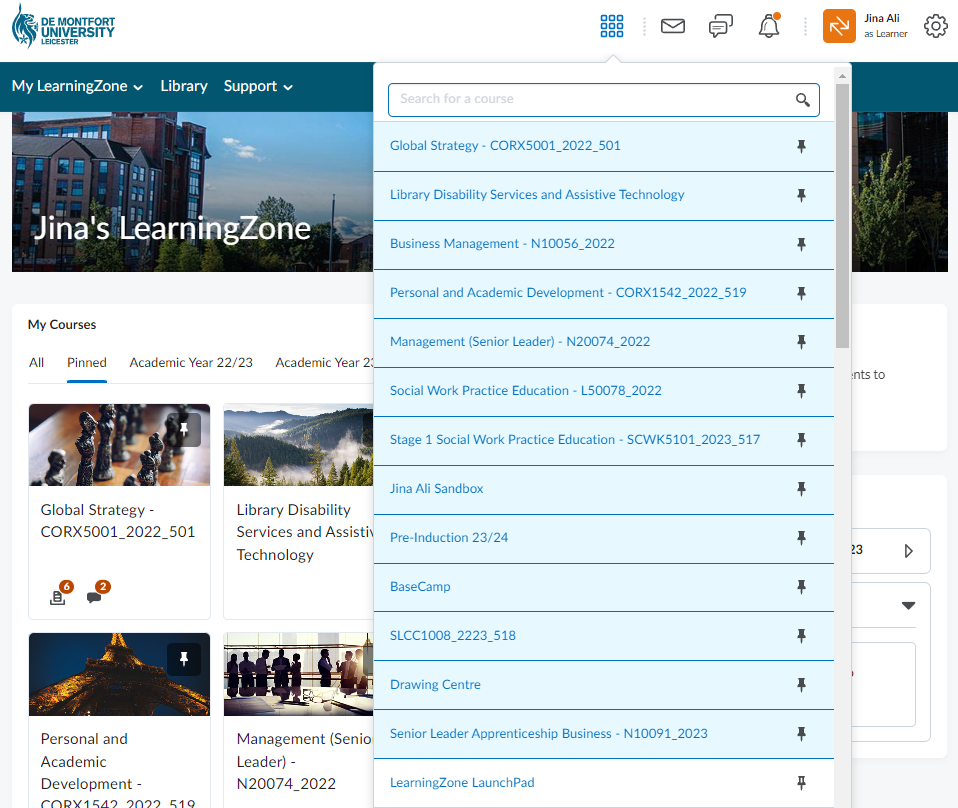
Task: Unpin Pre-Induction 23/24
Action: tap(801, 538)
